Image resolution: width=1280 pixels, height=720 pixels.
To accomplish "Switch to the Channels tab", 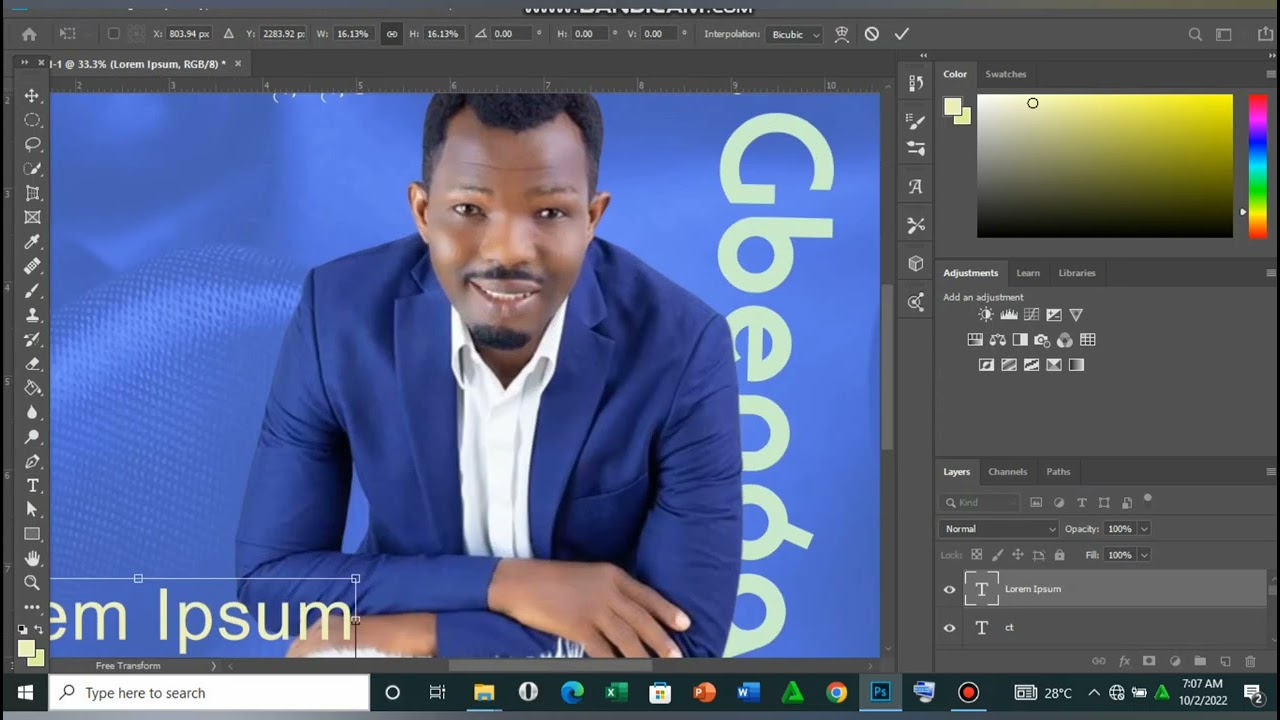I will (x=1007, y=472).
